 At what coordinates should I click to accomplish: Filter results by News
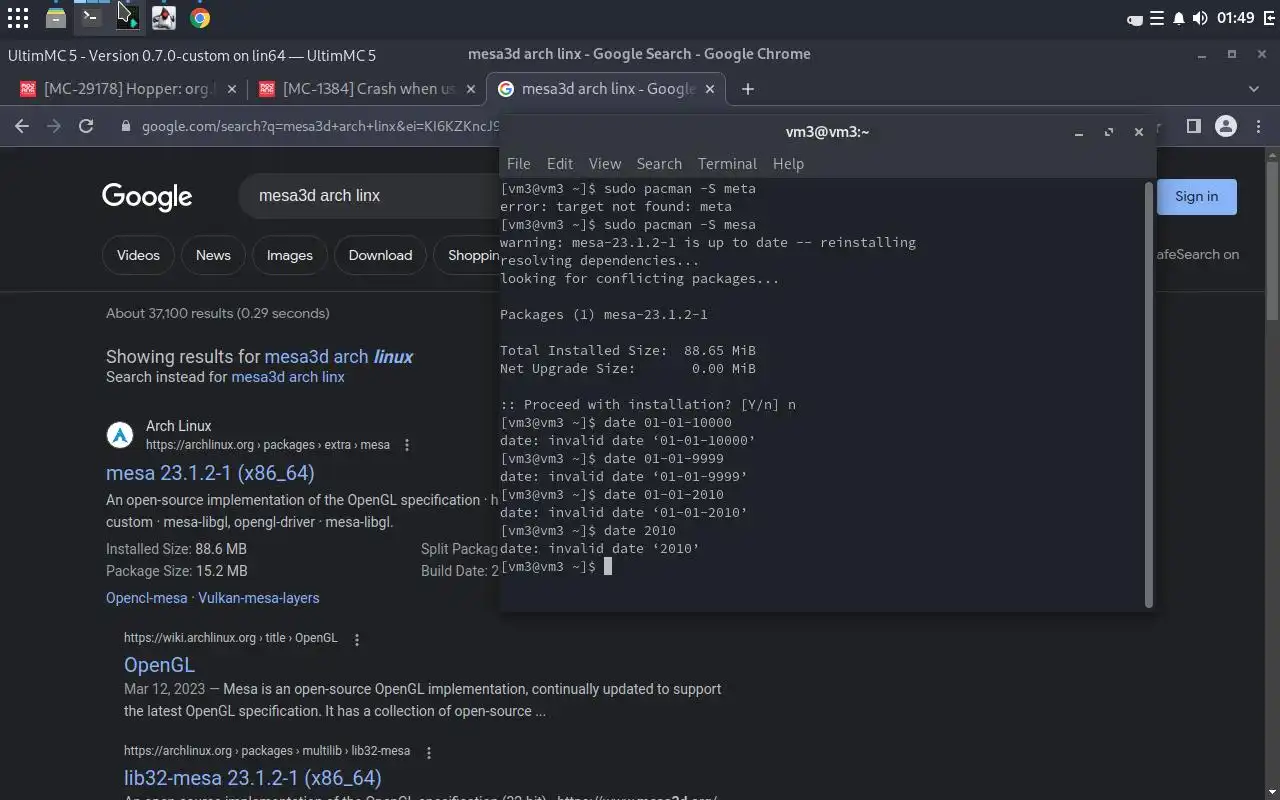tap(213, 255)
